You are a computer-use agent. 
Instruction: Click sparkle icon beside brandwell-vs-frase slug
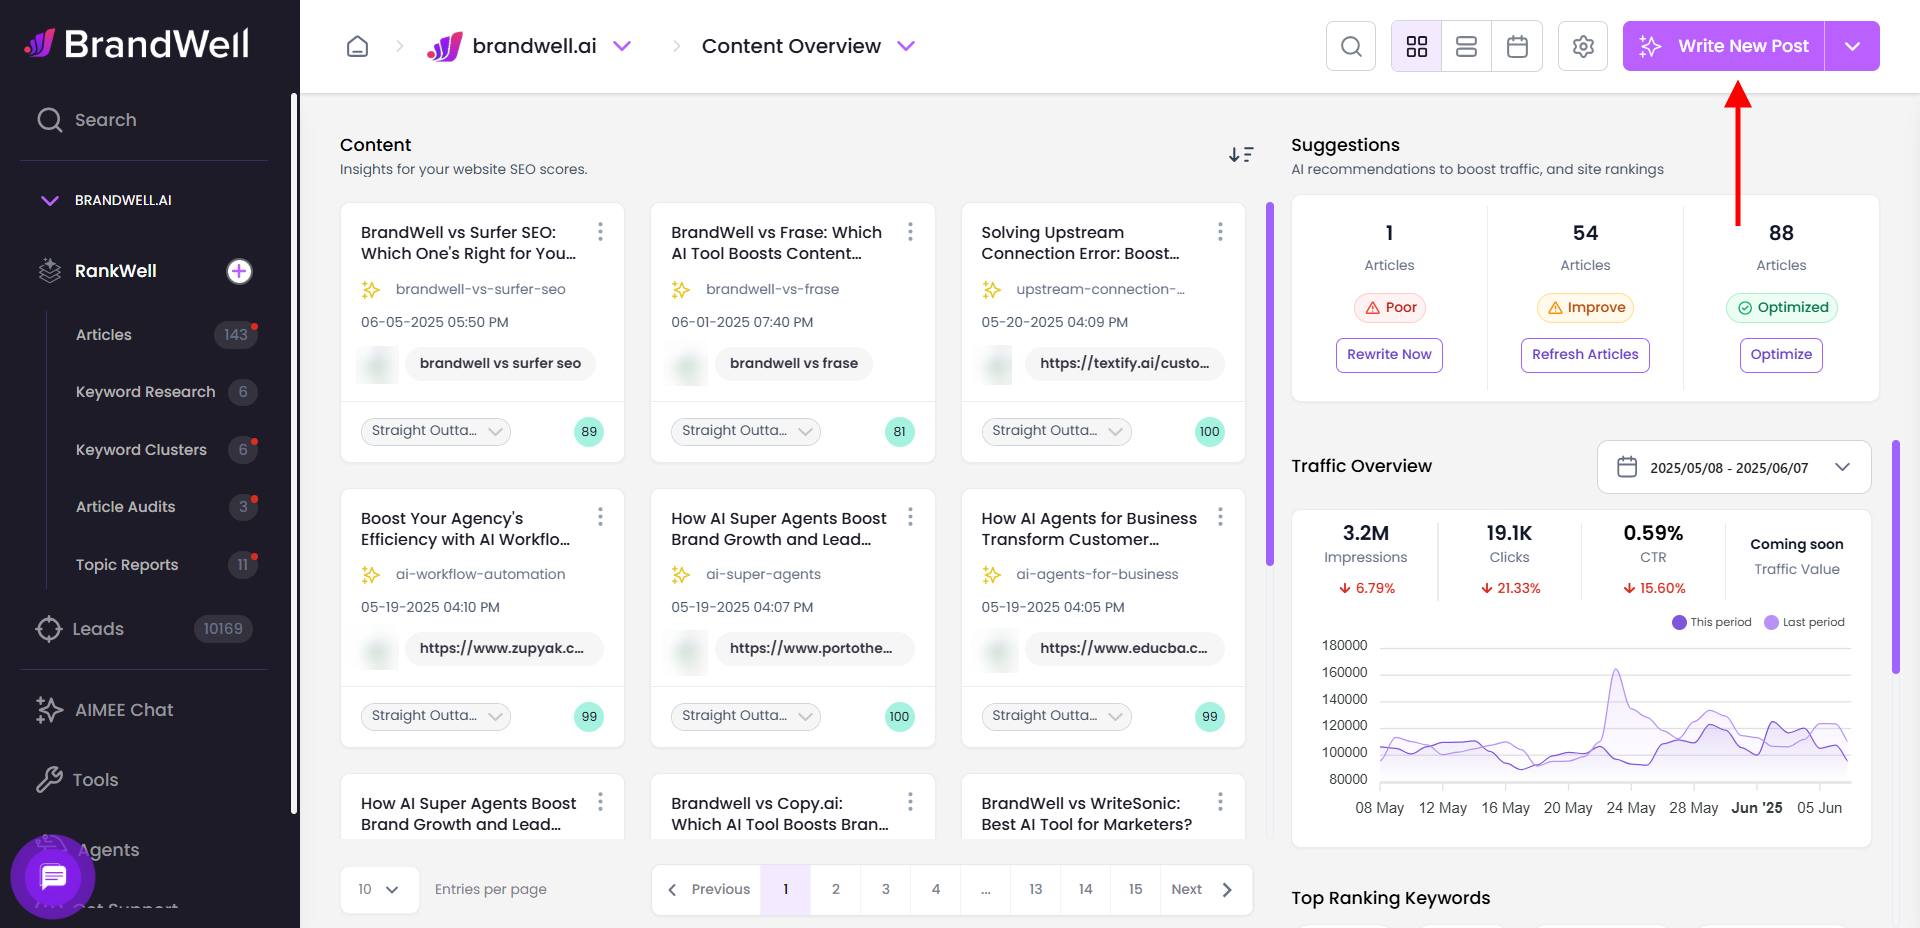coord(681,290)
